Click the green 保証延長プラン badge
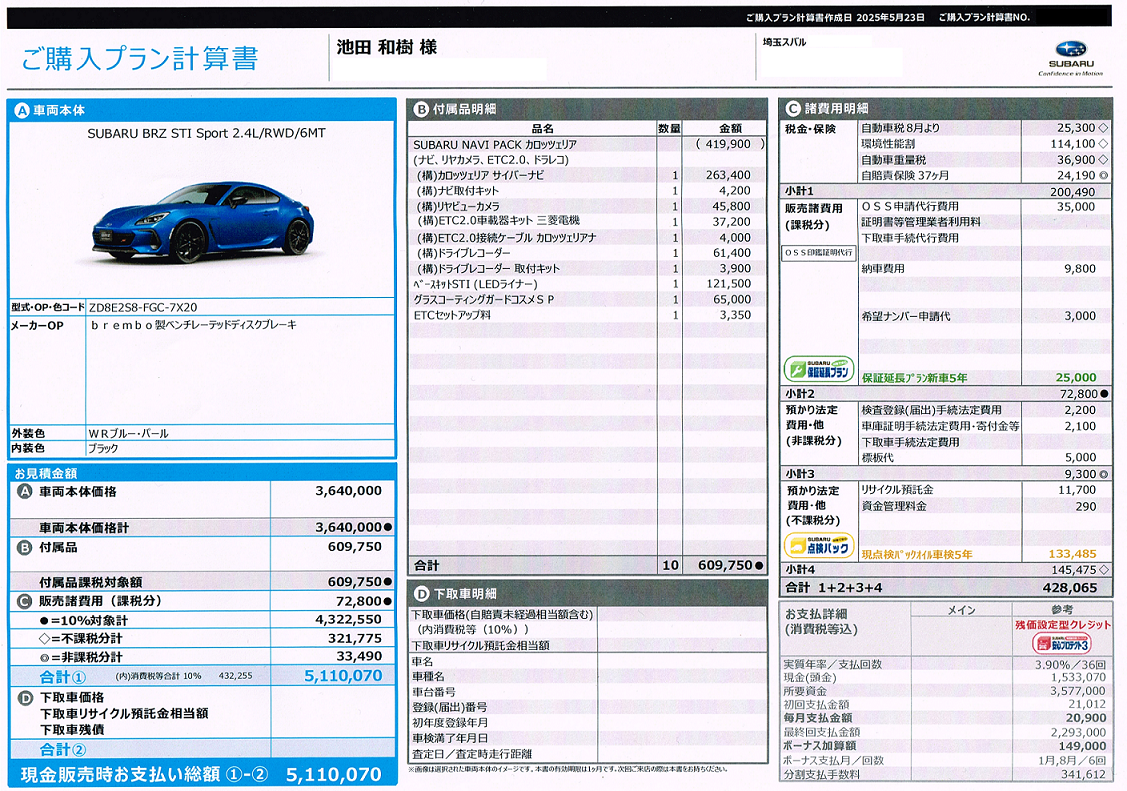The height and width of the screenshot is (791, 1127). 819,369
